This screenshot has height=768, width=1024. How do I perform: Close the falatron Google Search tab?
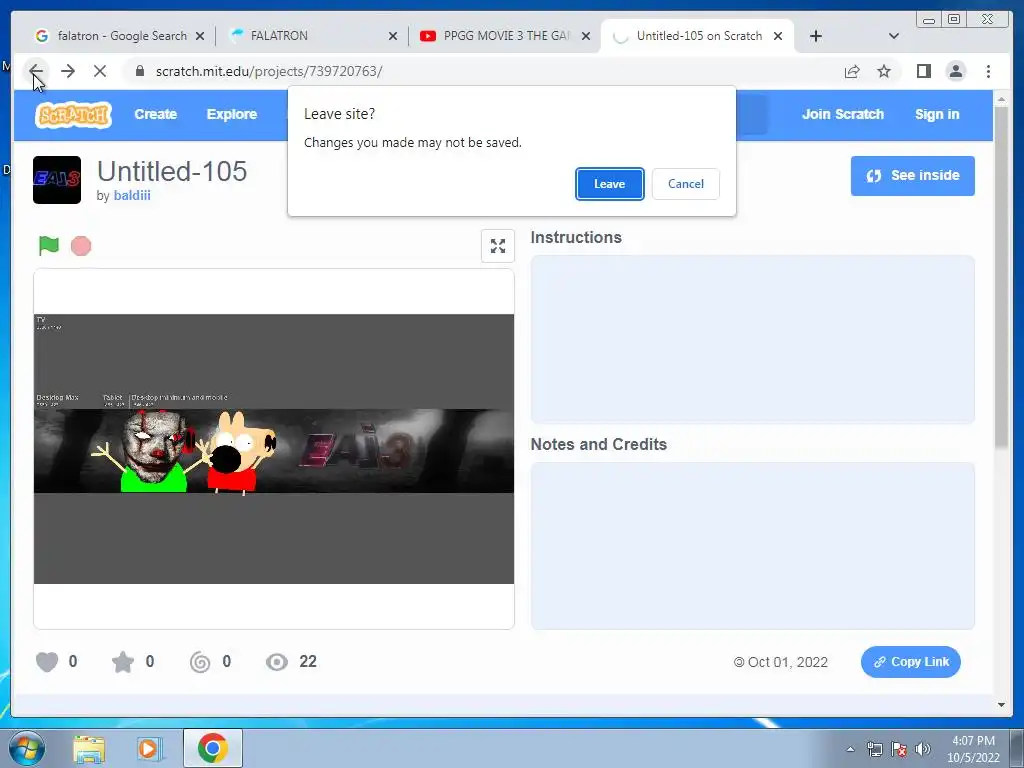point(200,37)
